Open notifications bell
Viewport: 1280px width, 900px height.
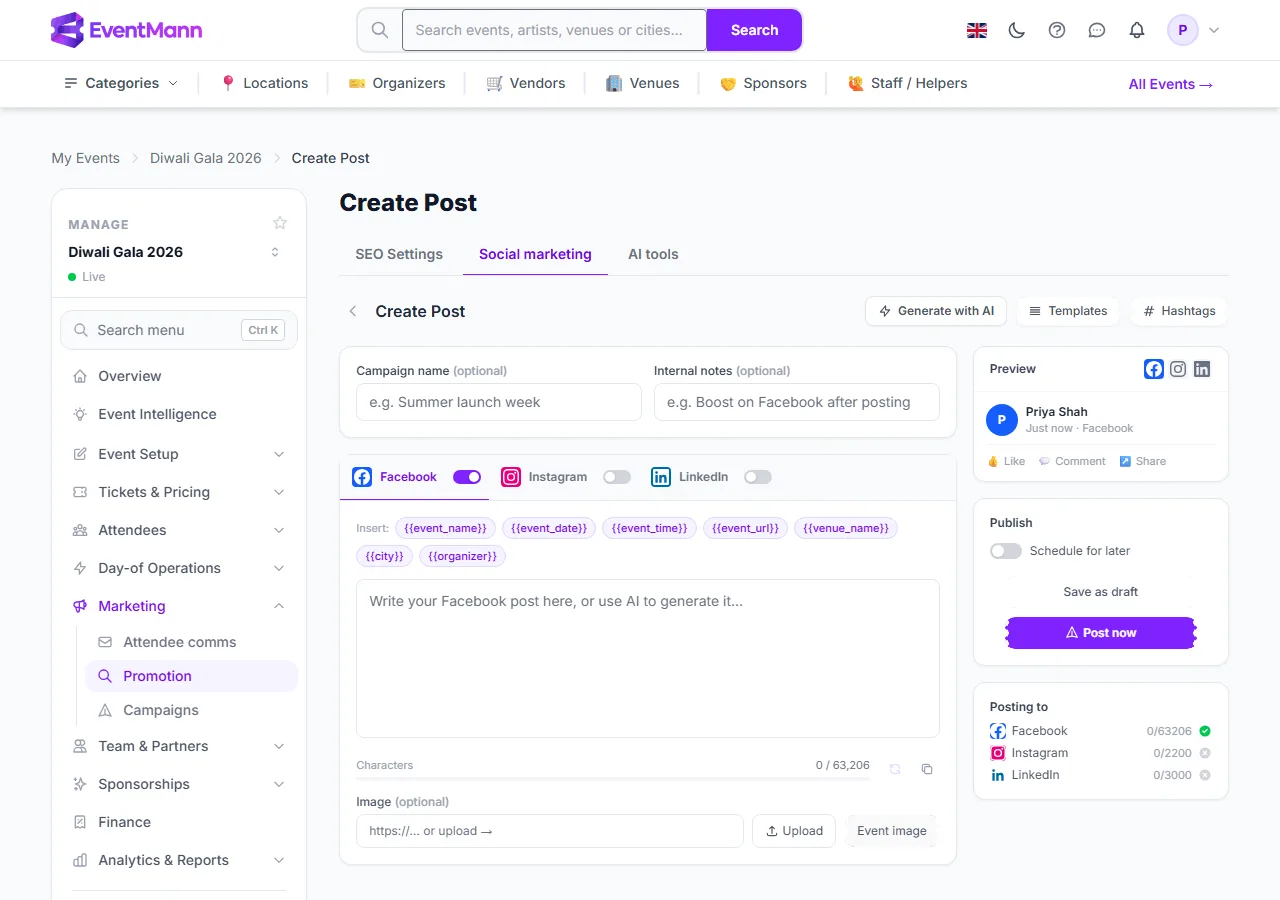[x=1137, y=30]
